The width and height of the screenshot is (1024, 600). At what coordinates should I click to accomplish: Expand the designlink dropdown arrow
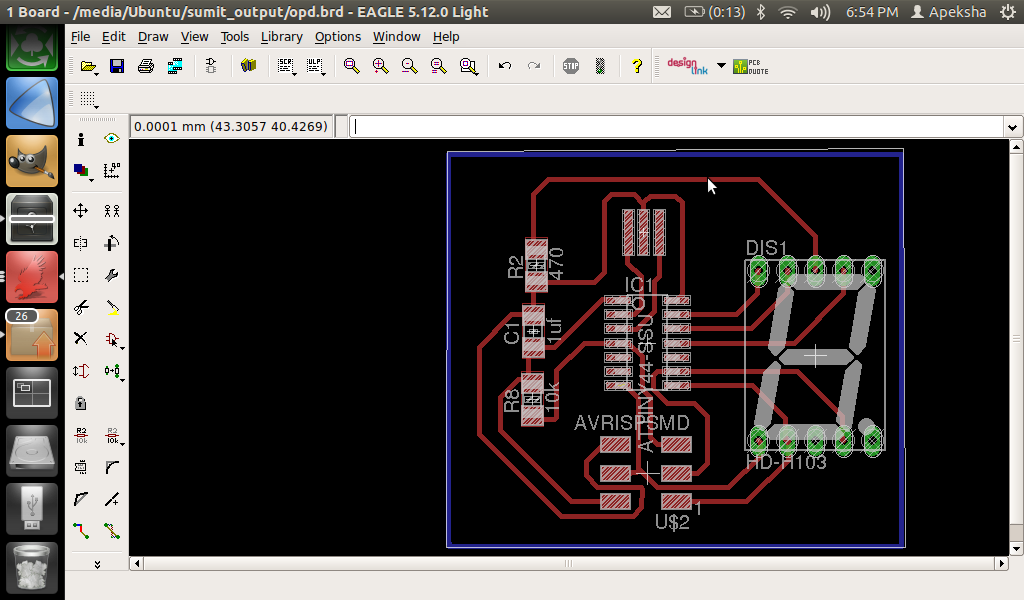(x=721, y=66)
